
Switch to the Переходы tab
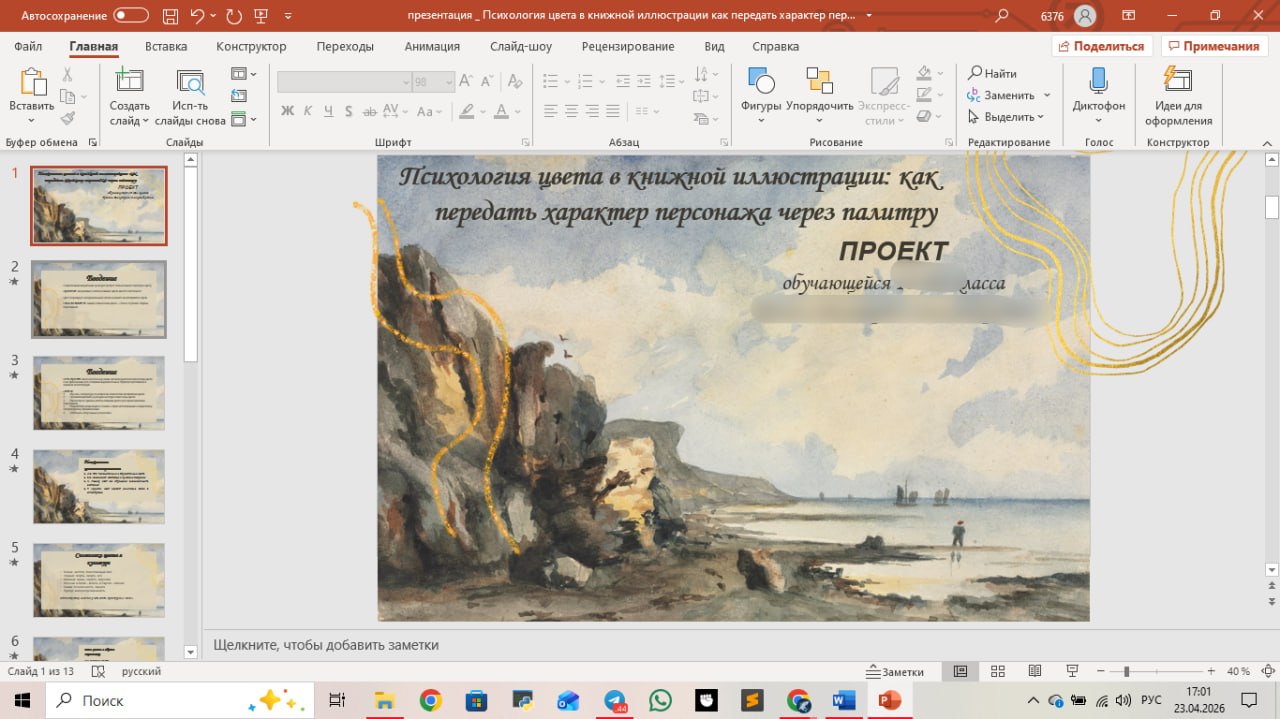point(345,46)
